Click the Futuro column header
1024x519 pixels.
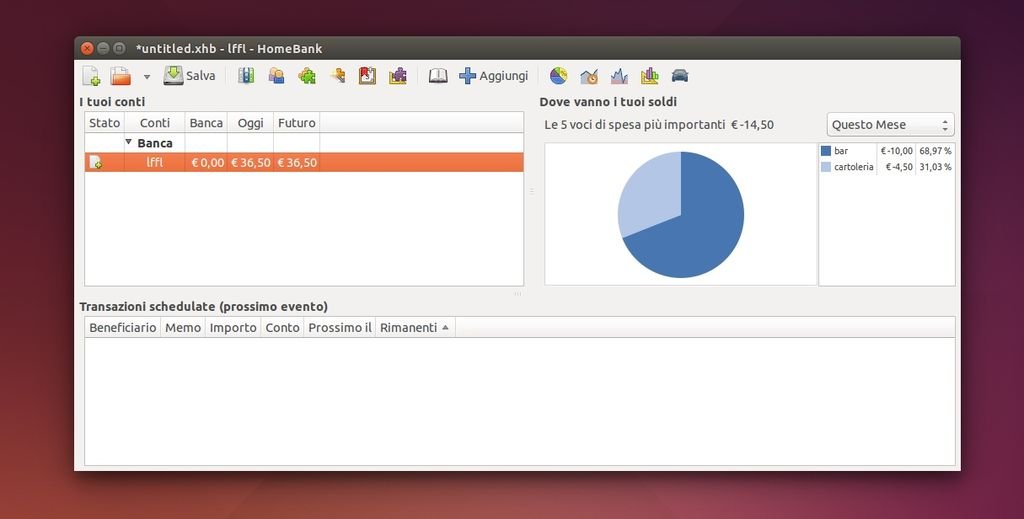pyautogui.click(x=296, y=123)
